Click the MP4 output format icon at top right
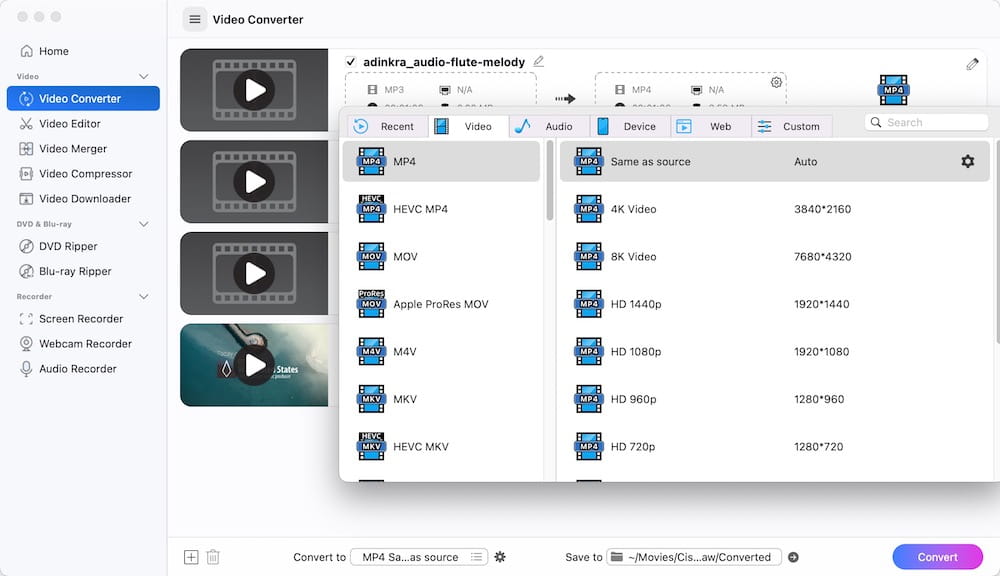The width and height of the screenshot is (1000, 576). pos(893,89)
